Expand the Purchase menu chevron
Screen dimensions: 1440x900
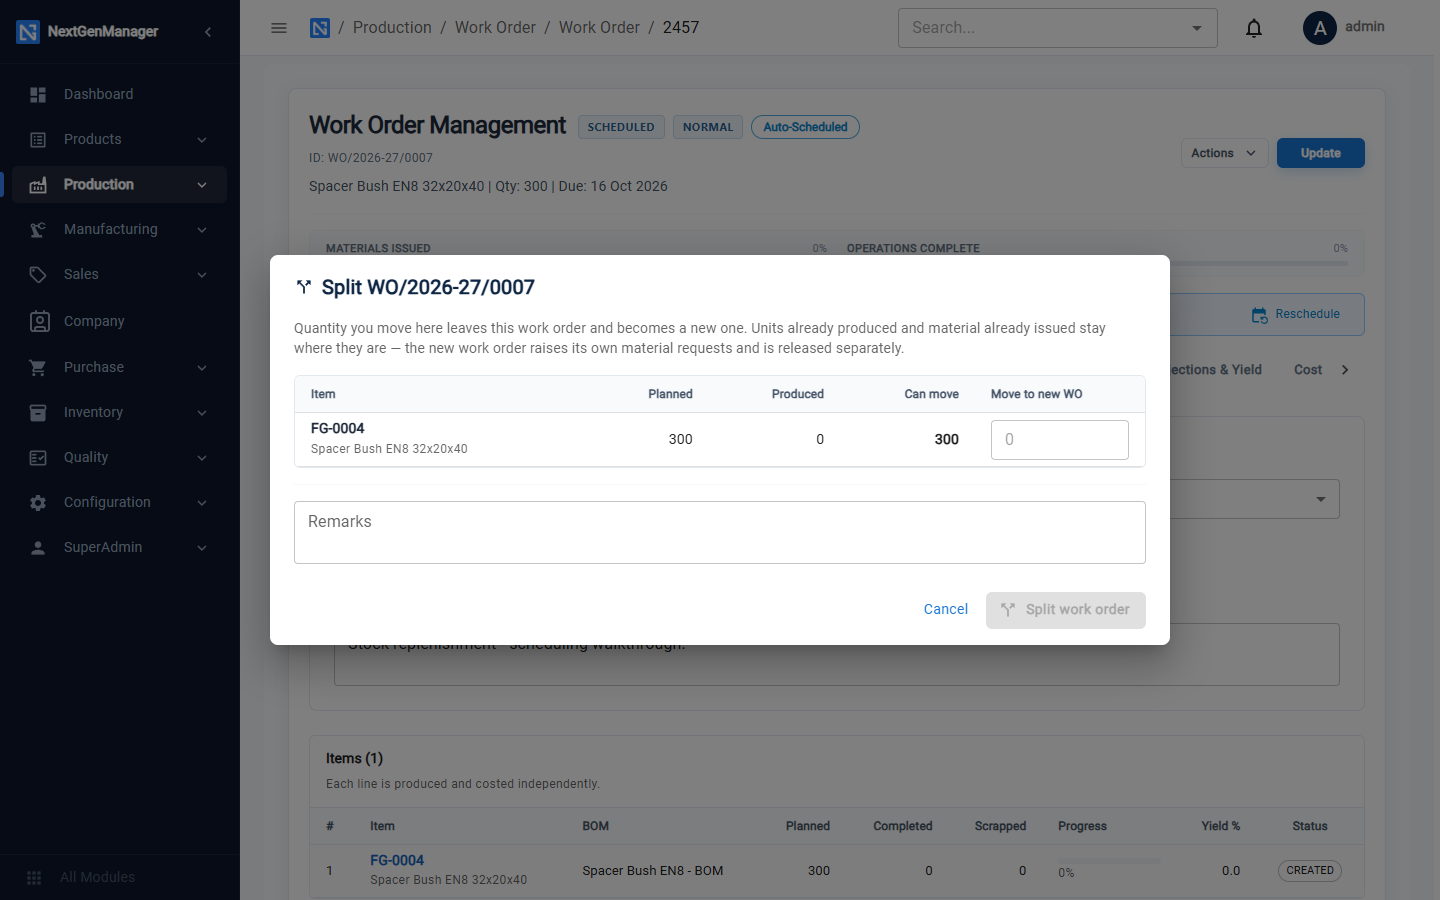click(202, 368)
